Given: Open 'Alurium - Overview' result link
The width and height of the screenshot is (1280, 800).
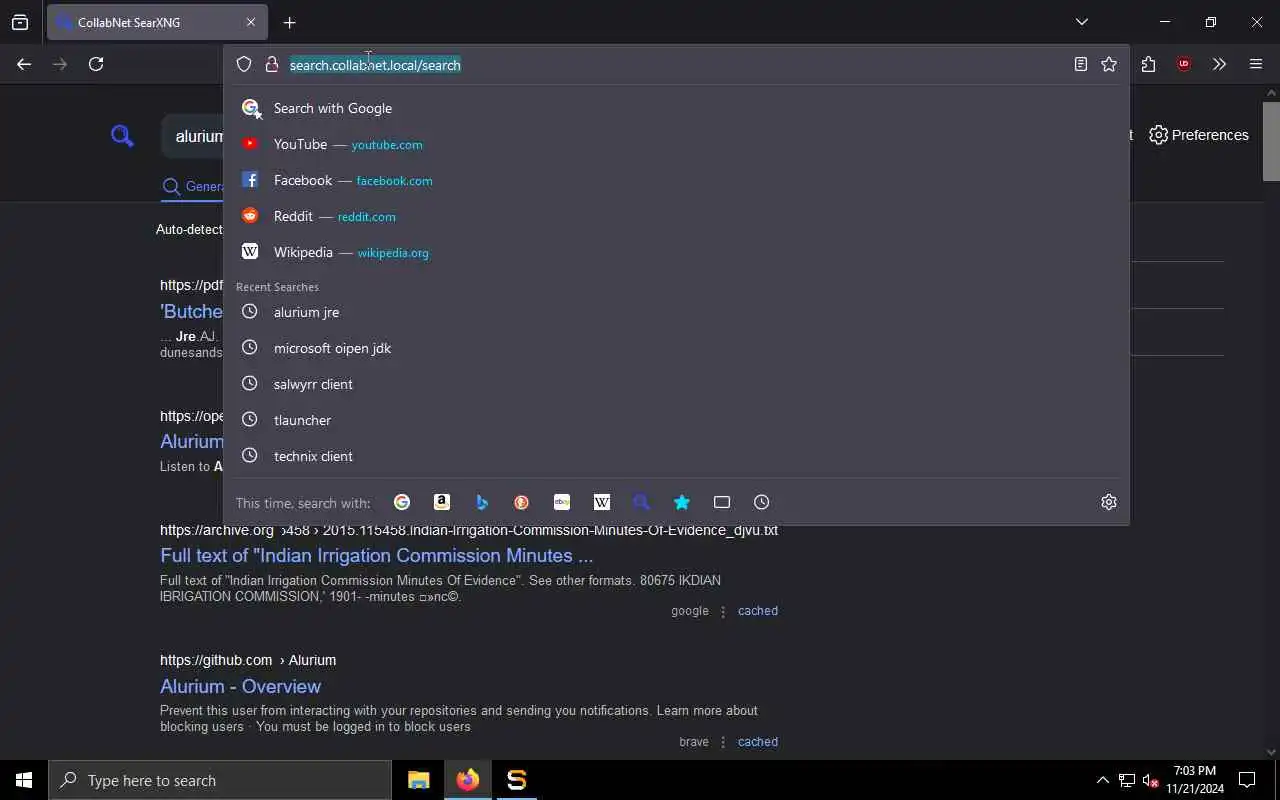Looking at the screenshot, I should 240,686.
